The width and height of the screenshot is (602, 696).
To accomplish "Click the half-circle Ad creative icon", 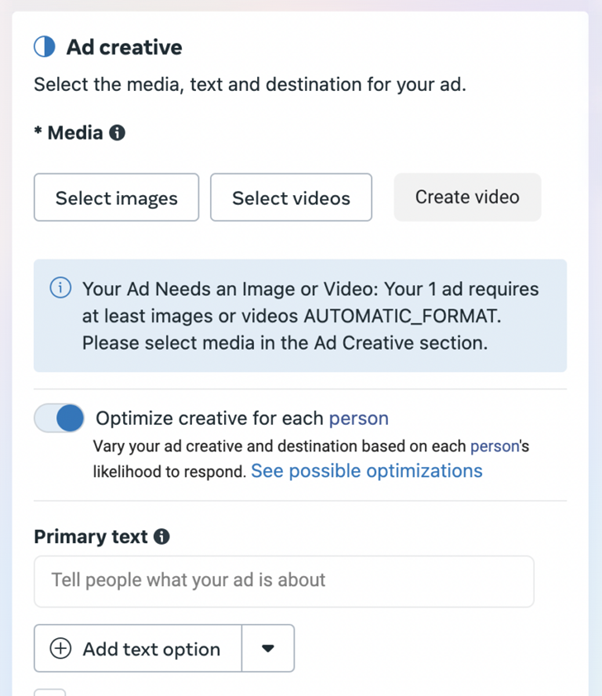I will 45,47.
